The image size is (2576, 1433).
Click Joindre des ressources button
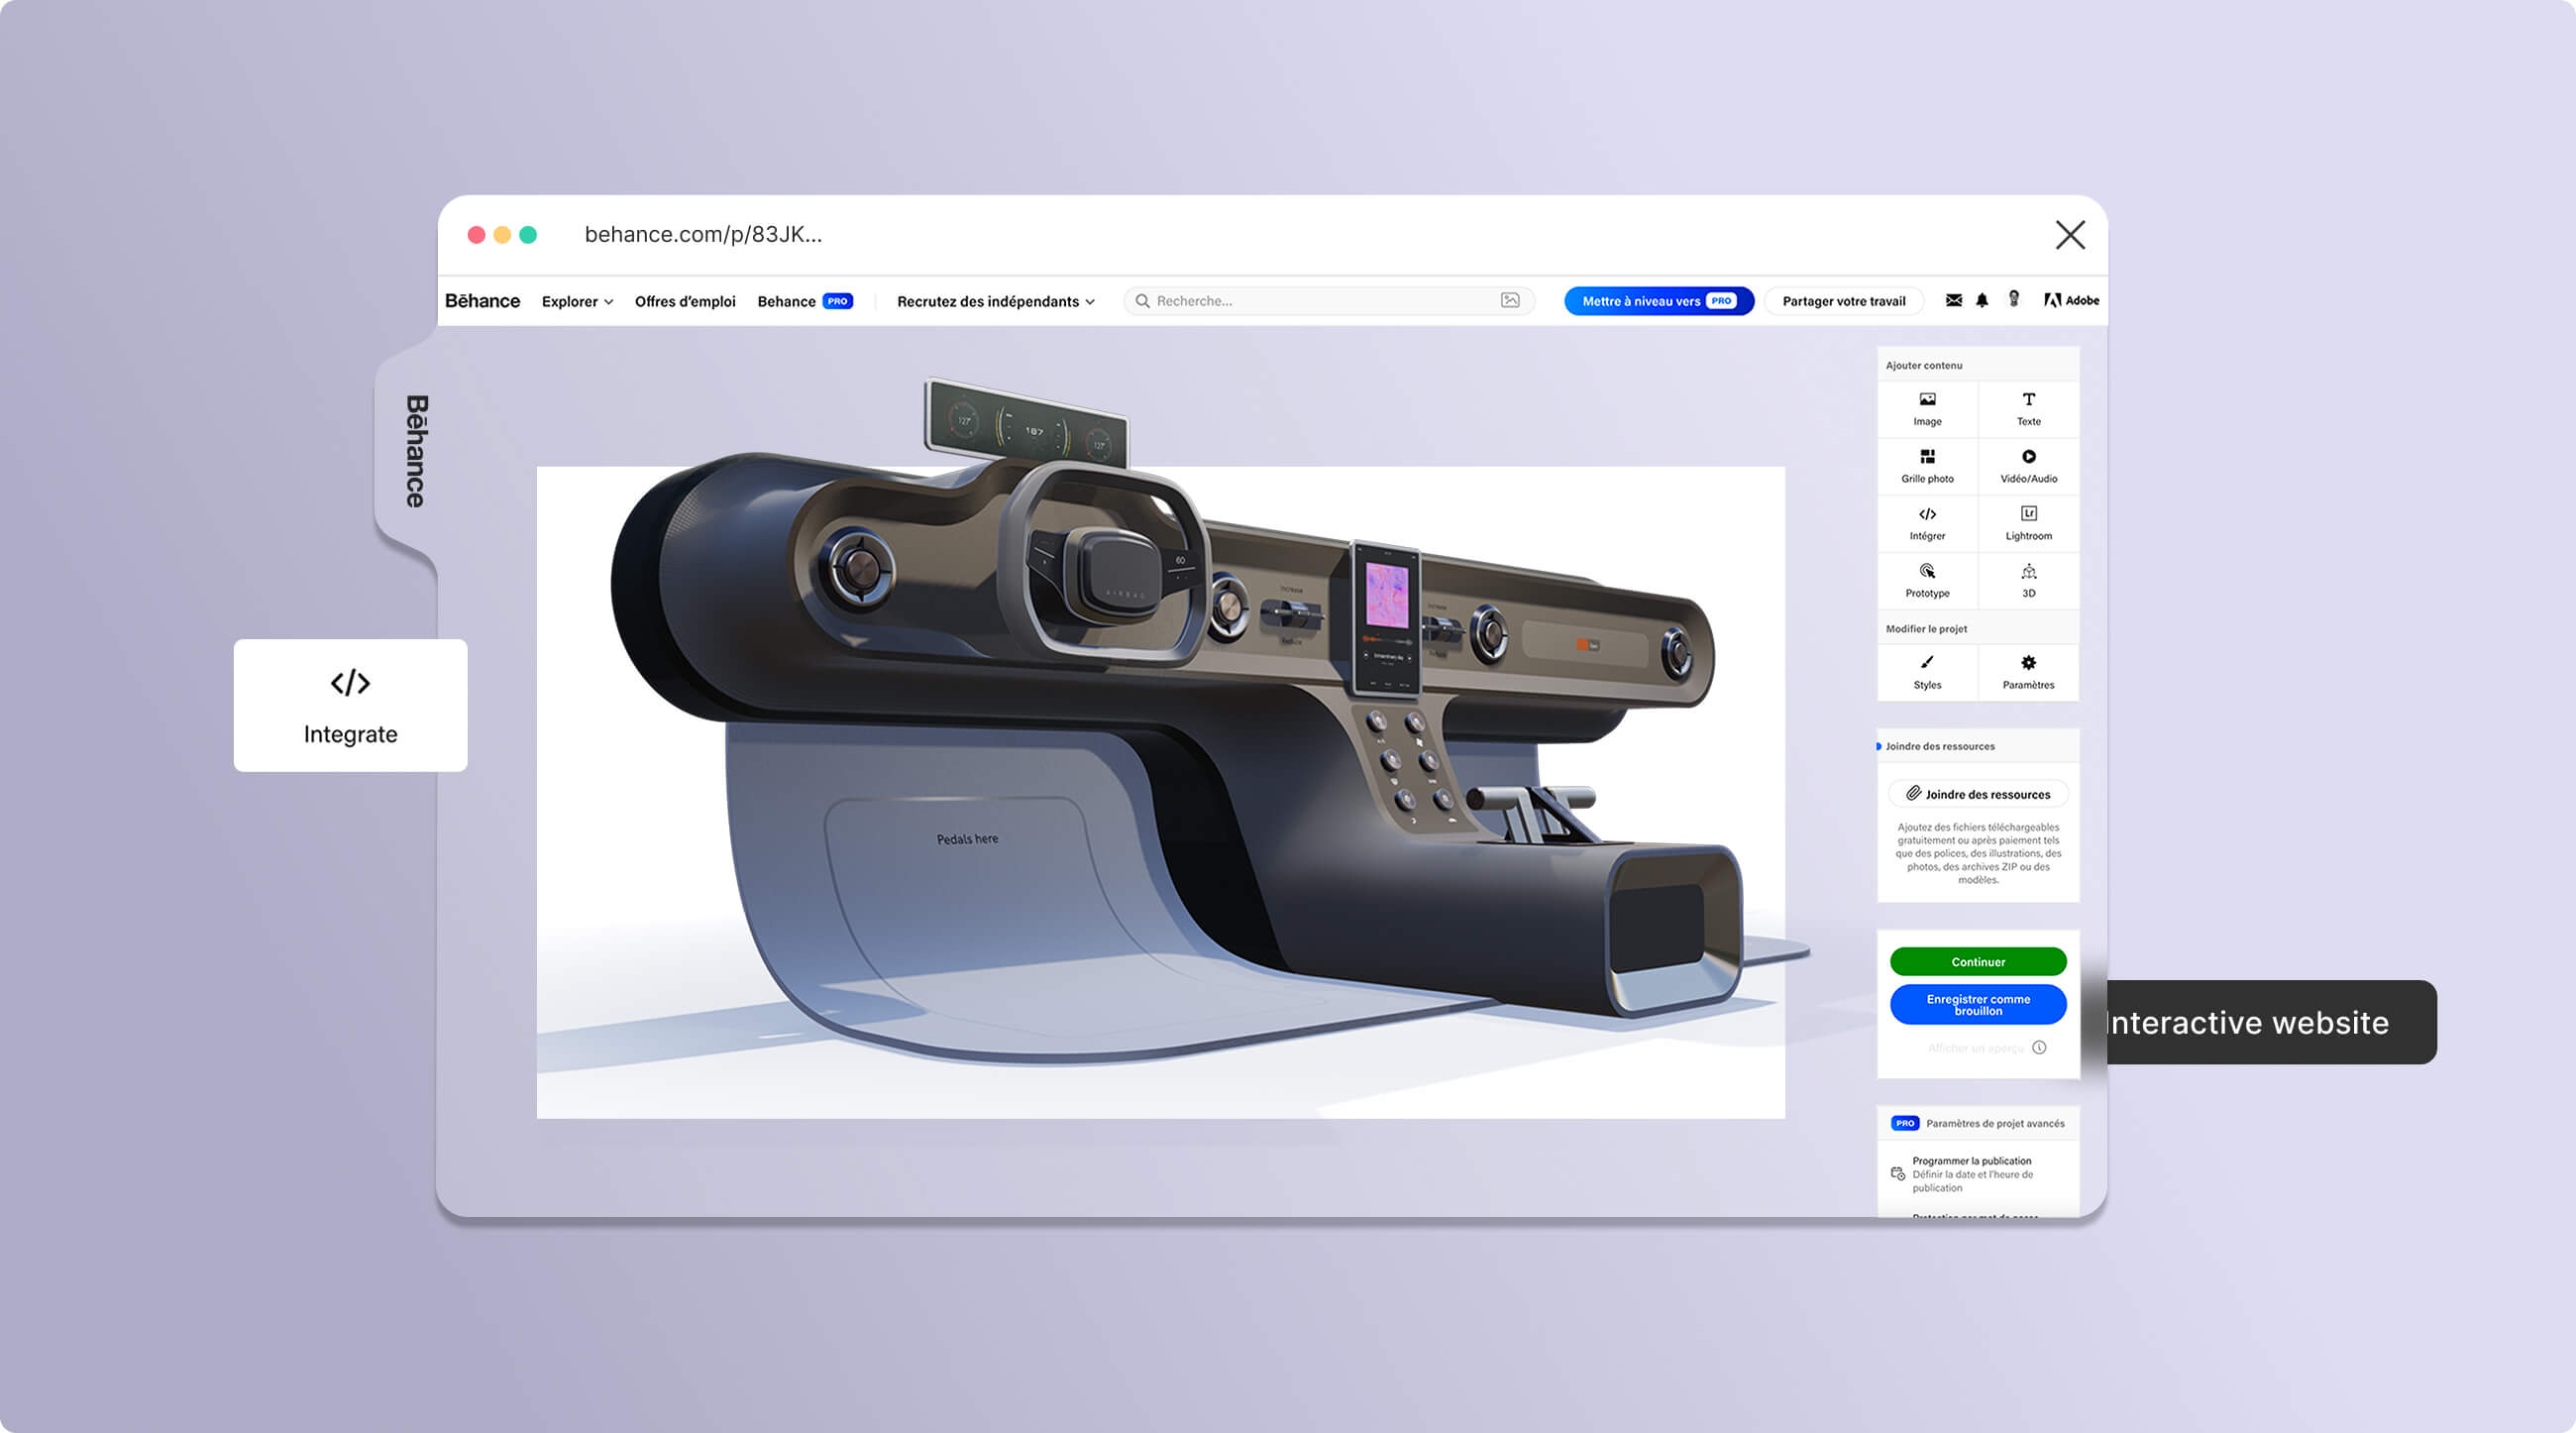coord(1977,794)
